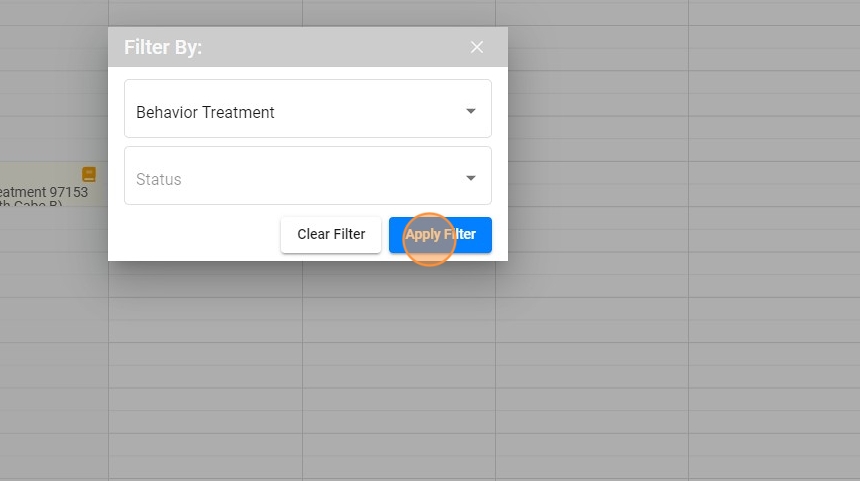Click the orange note icon on the appointment

[89, 174]
